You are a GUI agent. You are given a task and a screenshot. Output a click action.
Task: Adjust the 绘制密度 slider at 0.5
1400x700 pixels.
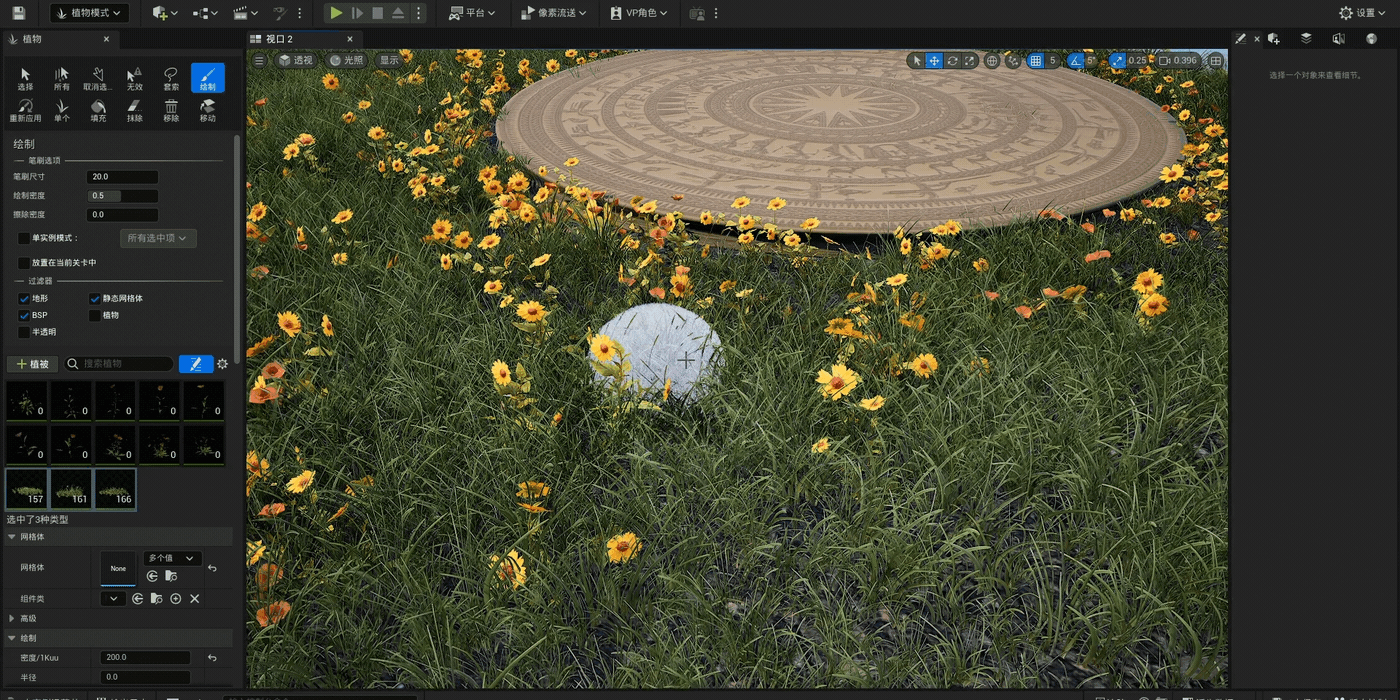(x=122, y=196)
